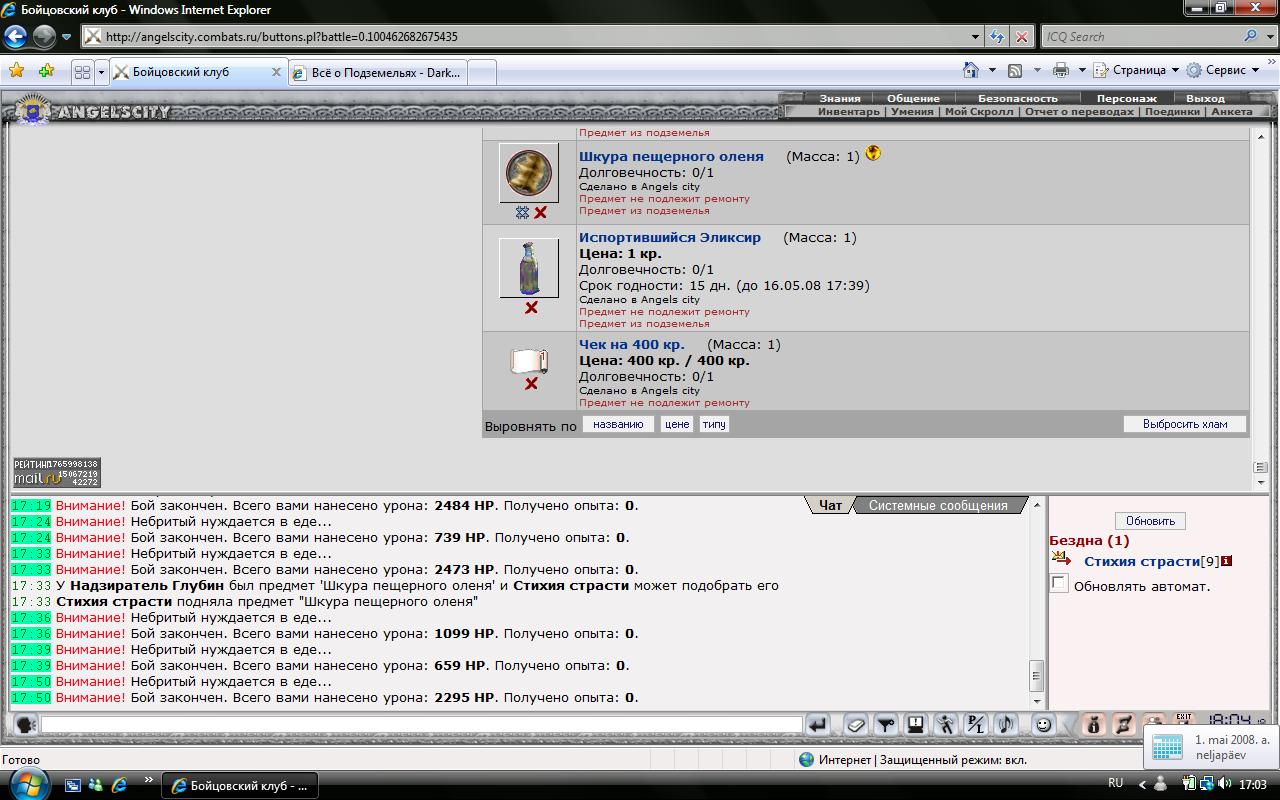Open the Персонаж menu
The width and height of the screenshot is (1280, 800).
pos(1126,99)
